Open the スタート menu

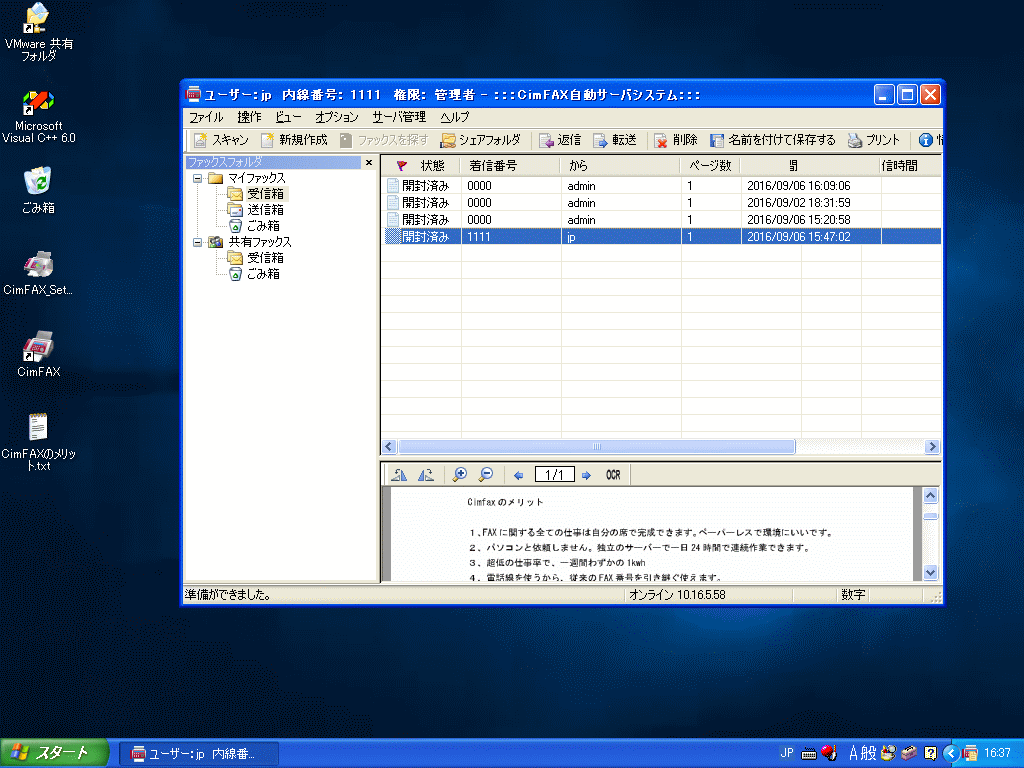54,753
